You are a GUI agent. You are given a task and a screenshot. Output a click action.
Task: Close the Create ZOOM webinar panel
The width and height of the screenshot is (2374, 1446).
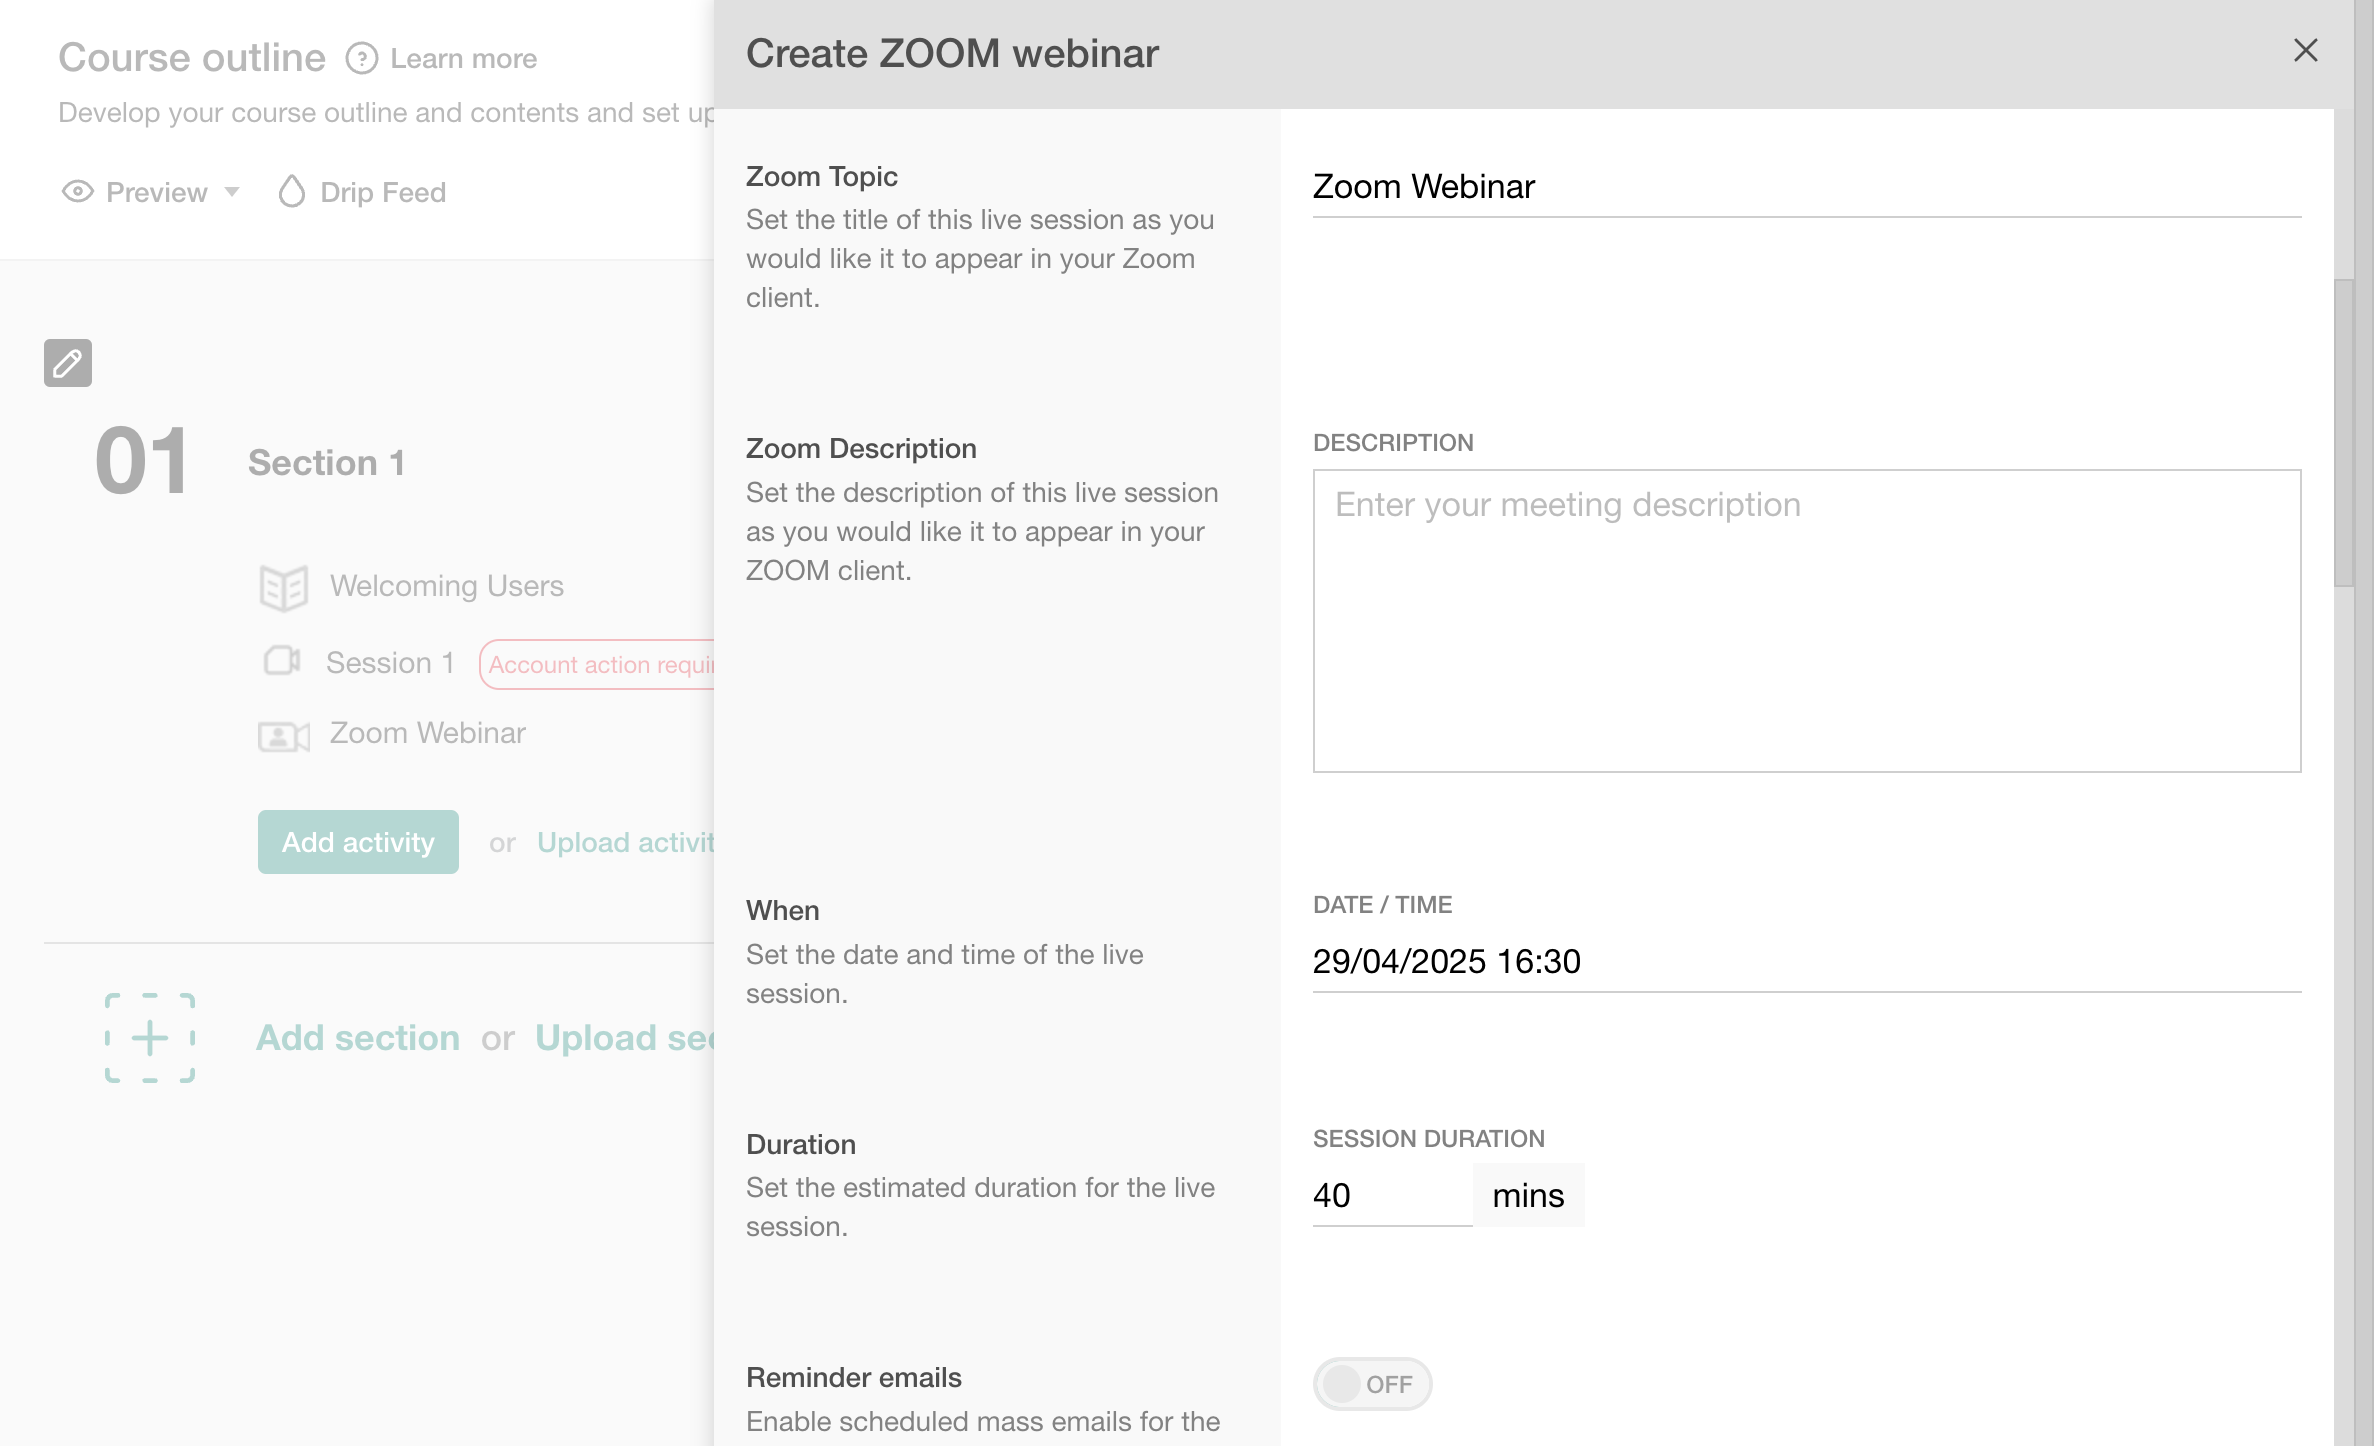[x=2305, y=50]
